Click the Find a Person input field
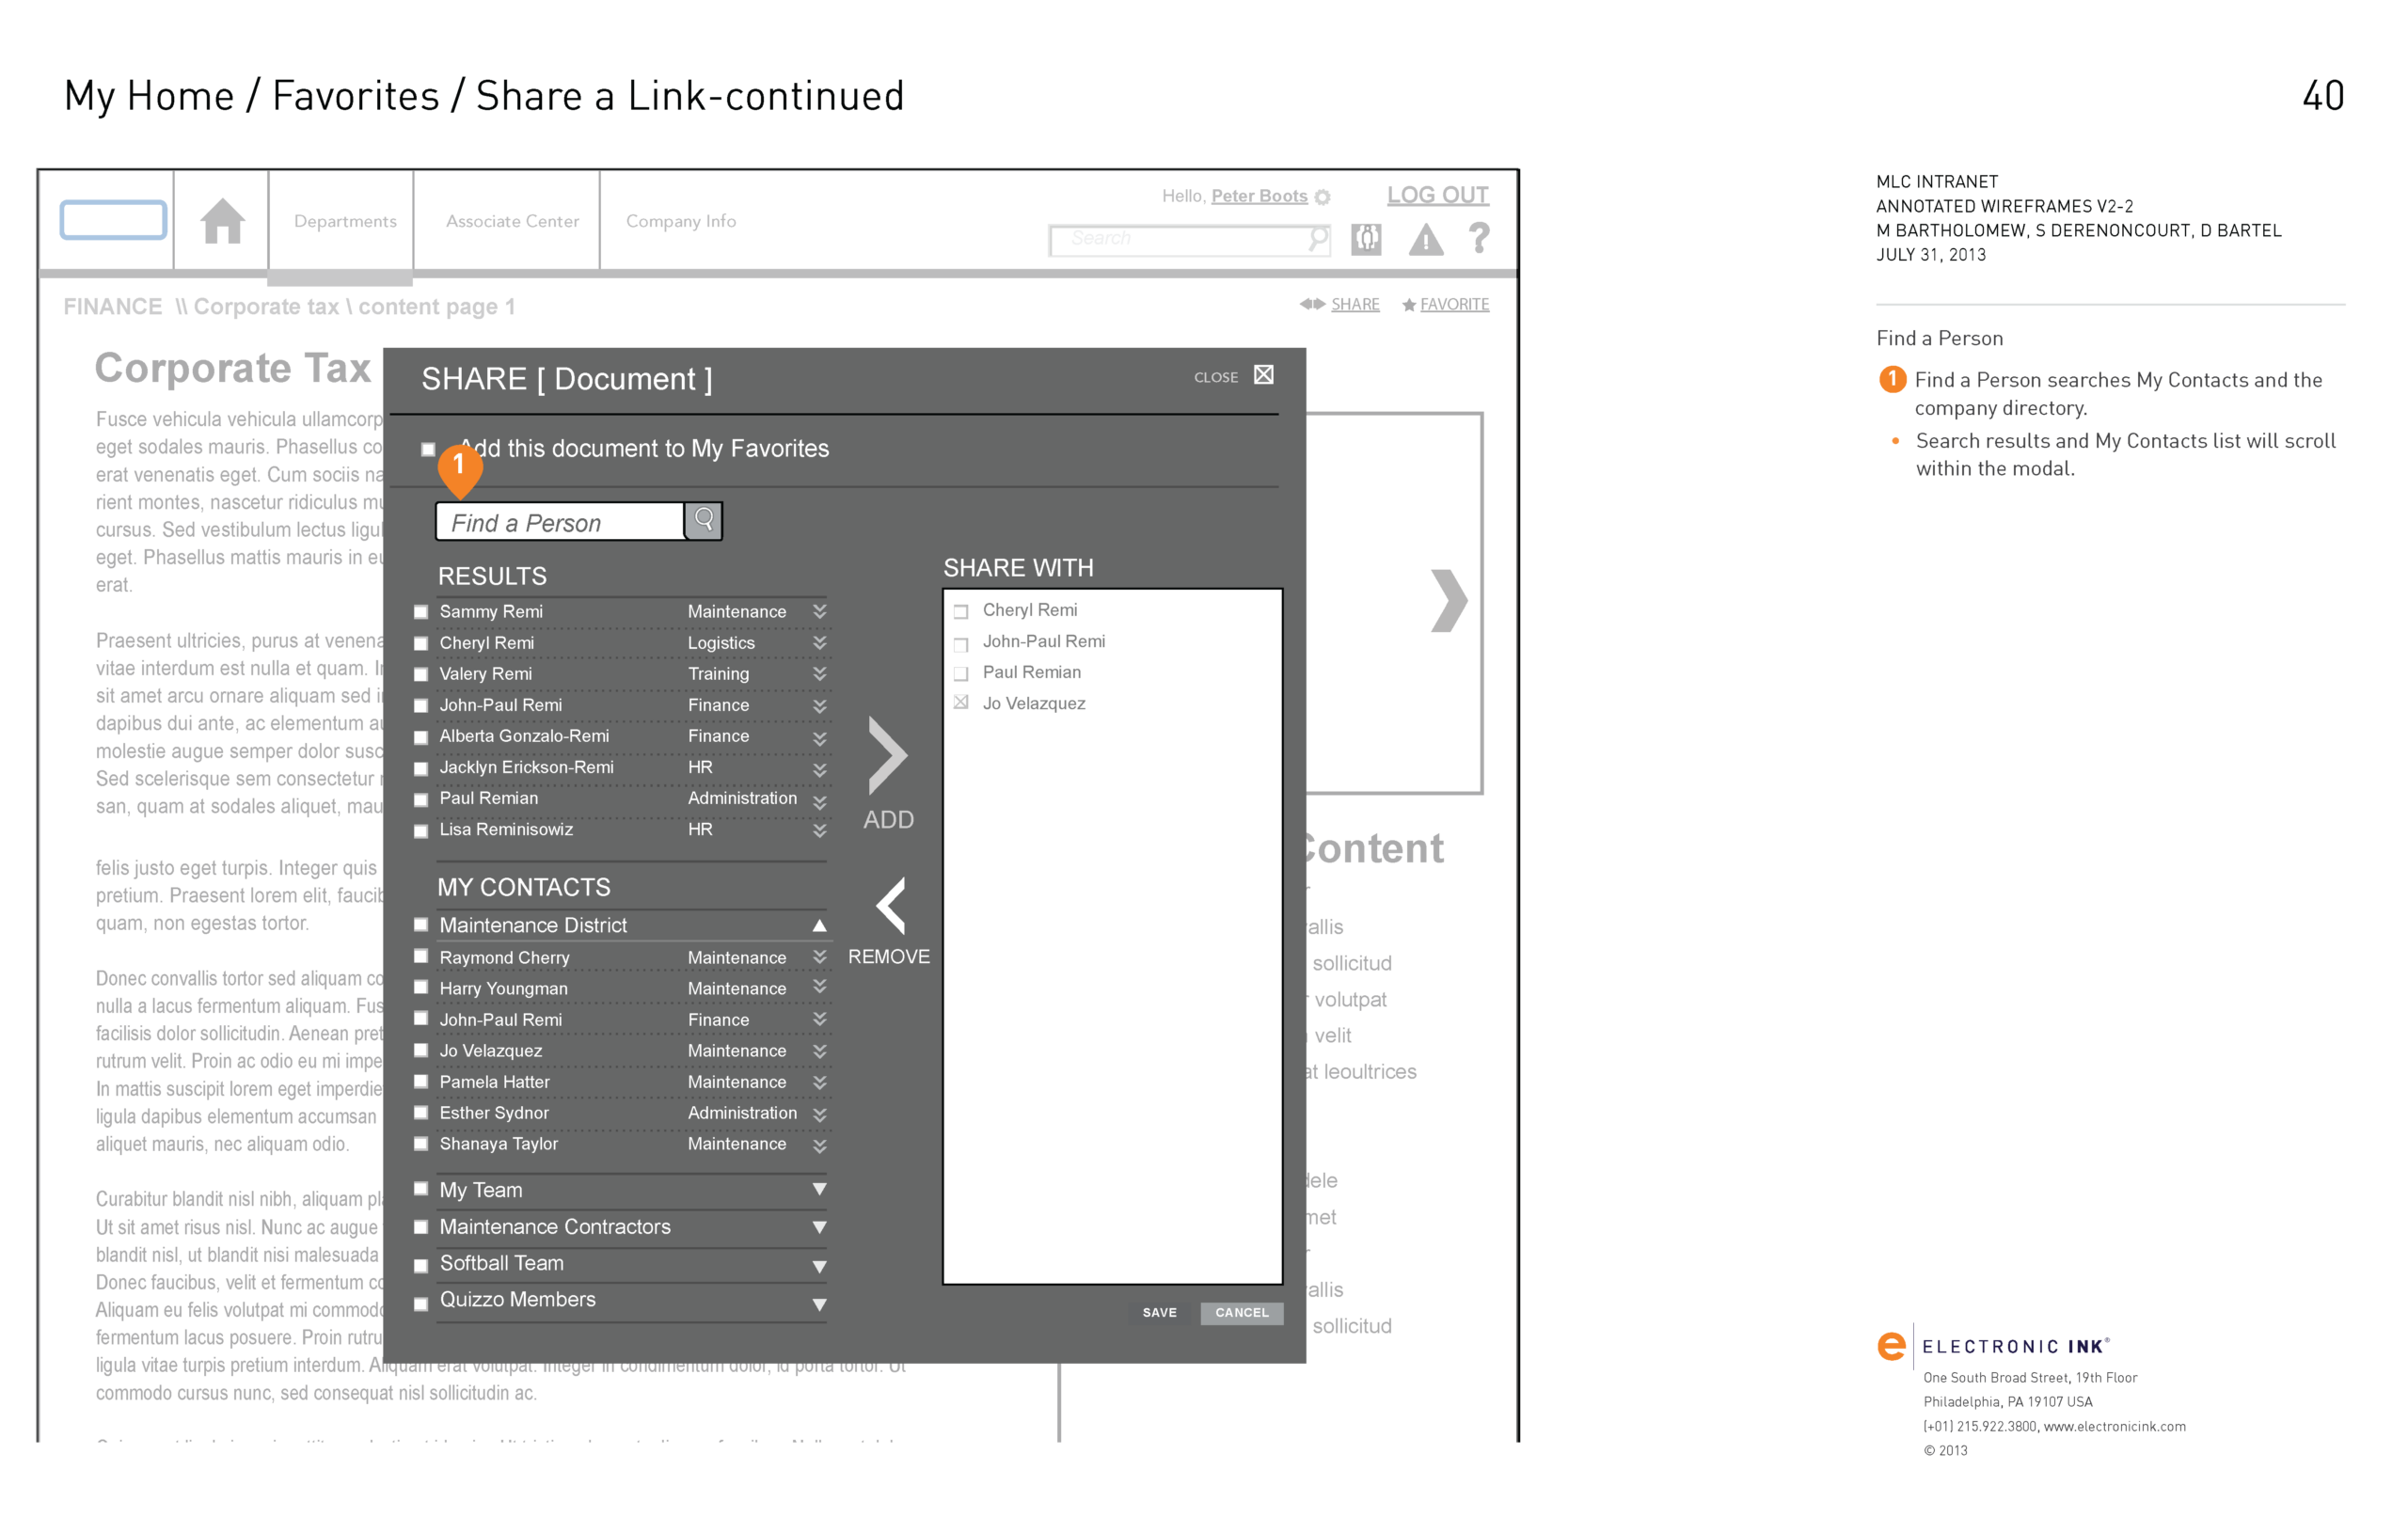2408x1517 pixels. pos(560,522)
